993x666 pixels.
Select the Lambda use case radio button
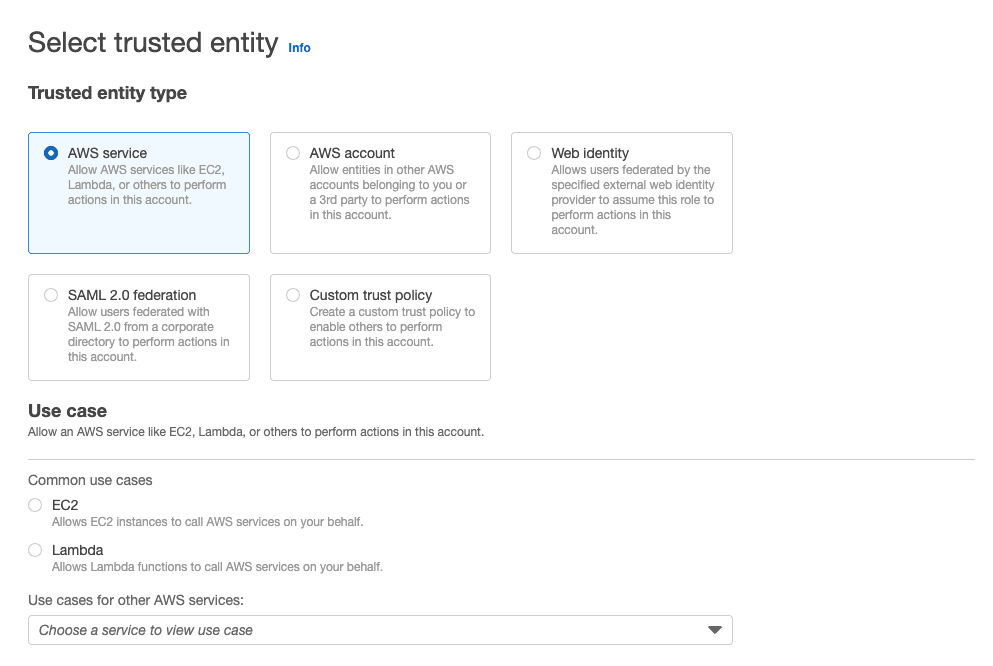click(35, 550)
